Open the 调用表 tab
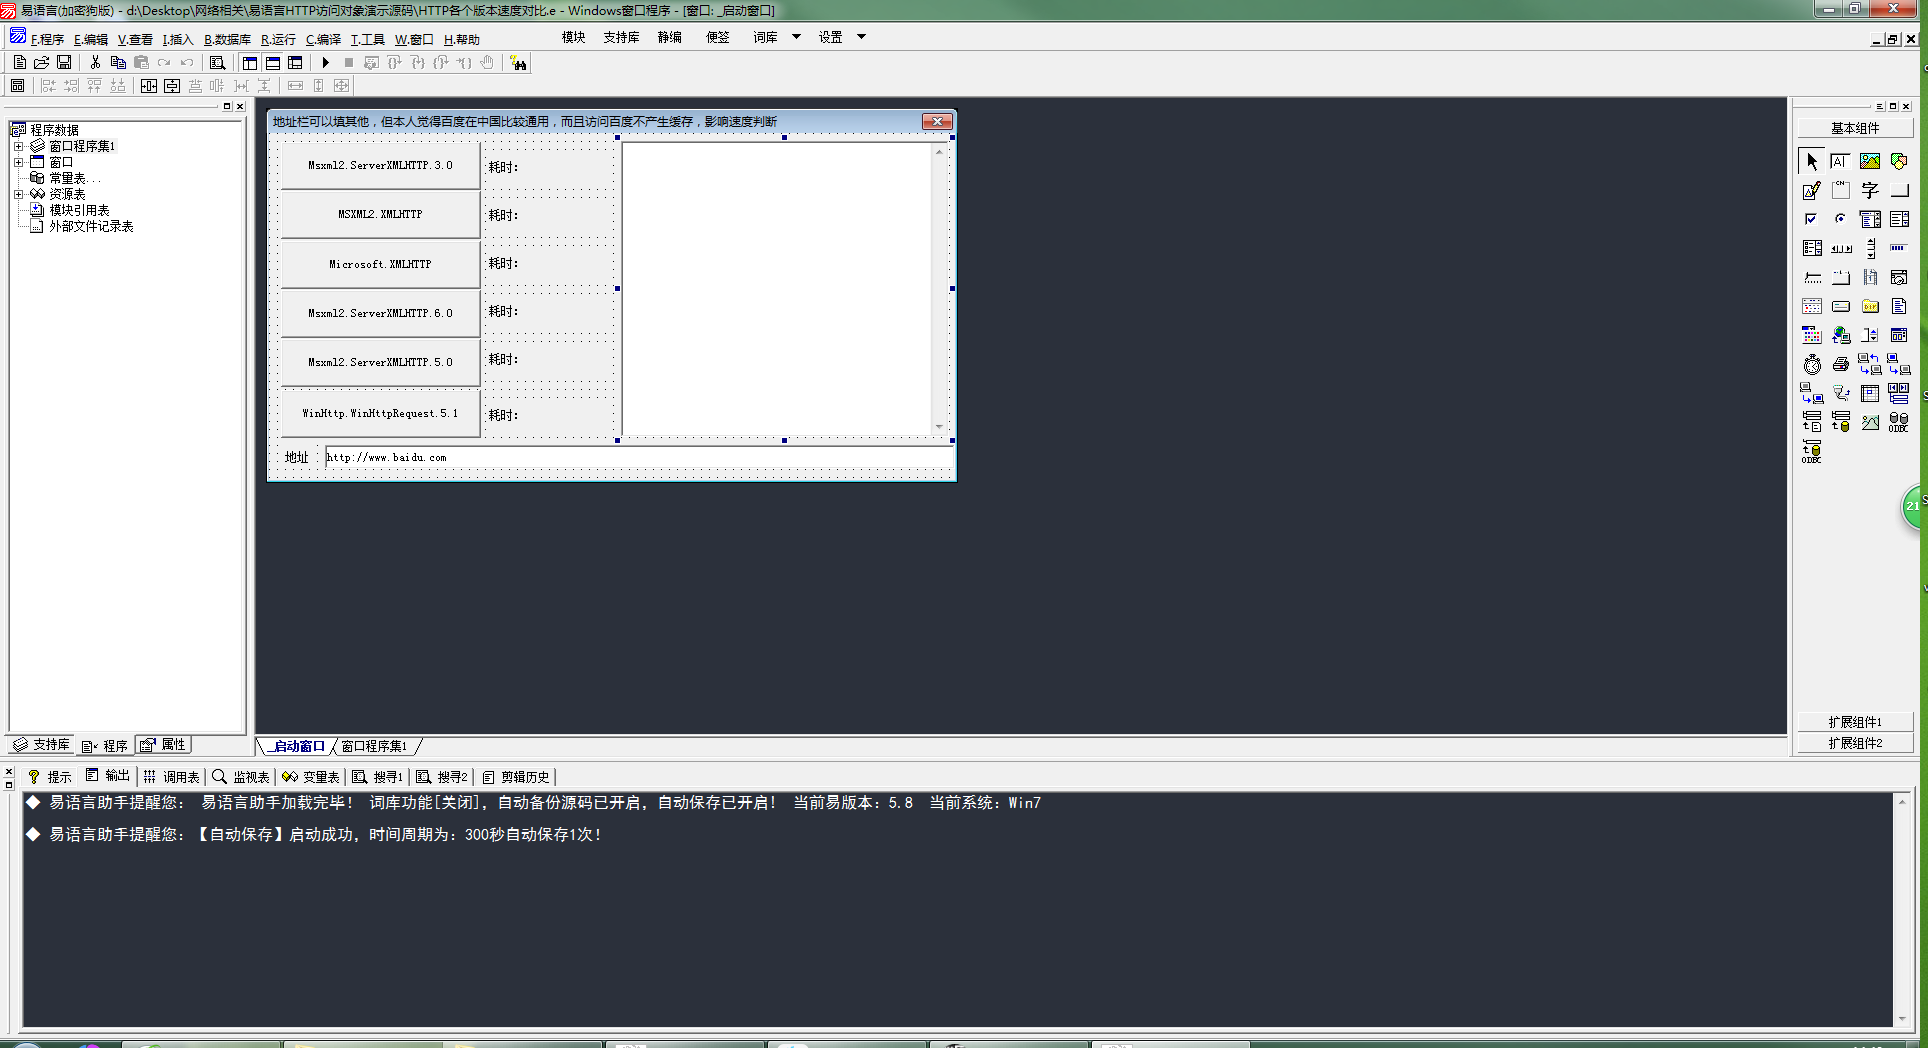 171,777
